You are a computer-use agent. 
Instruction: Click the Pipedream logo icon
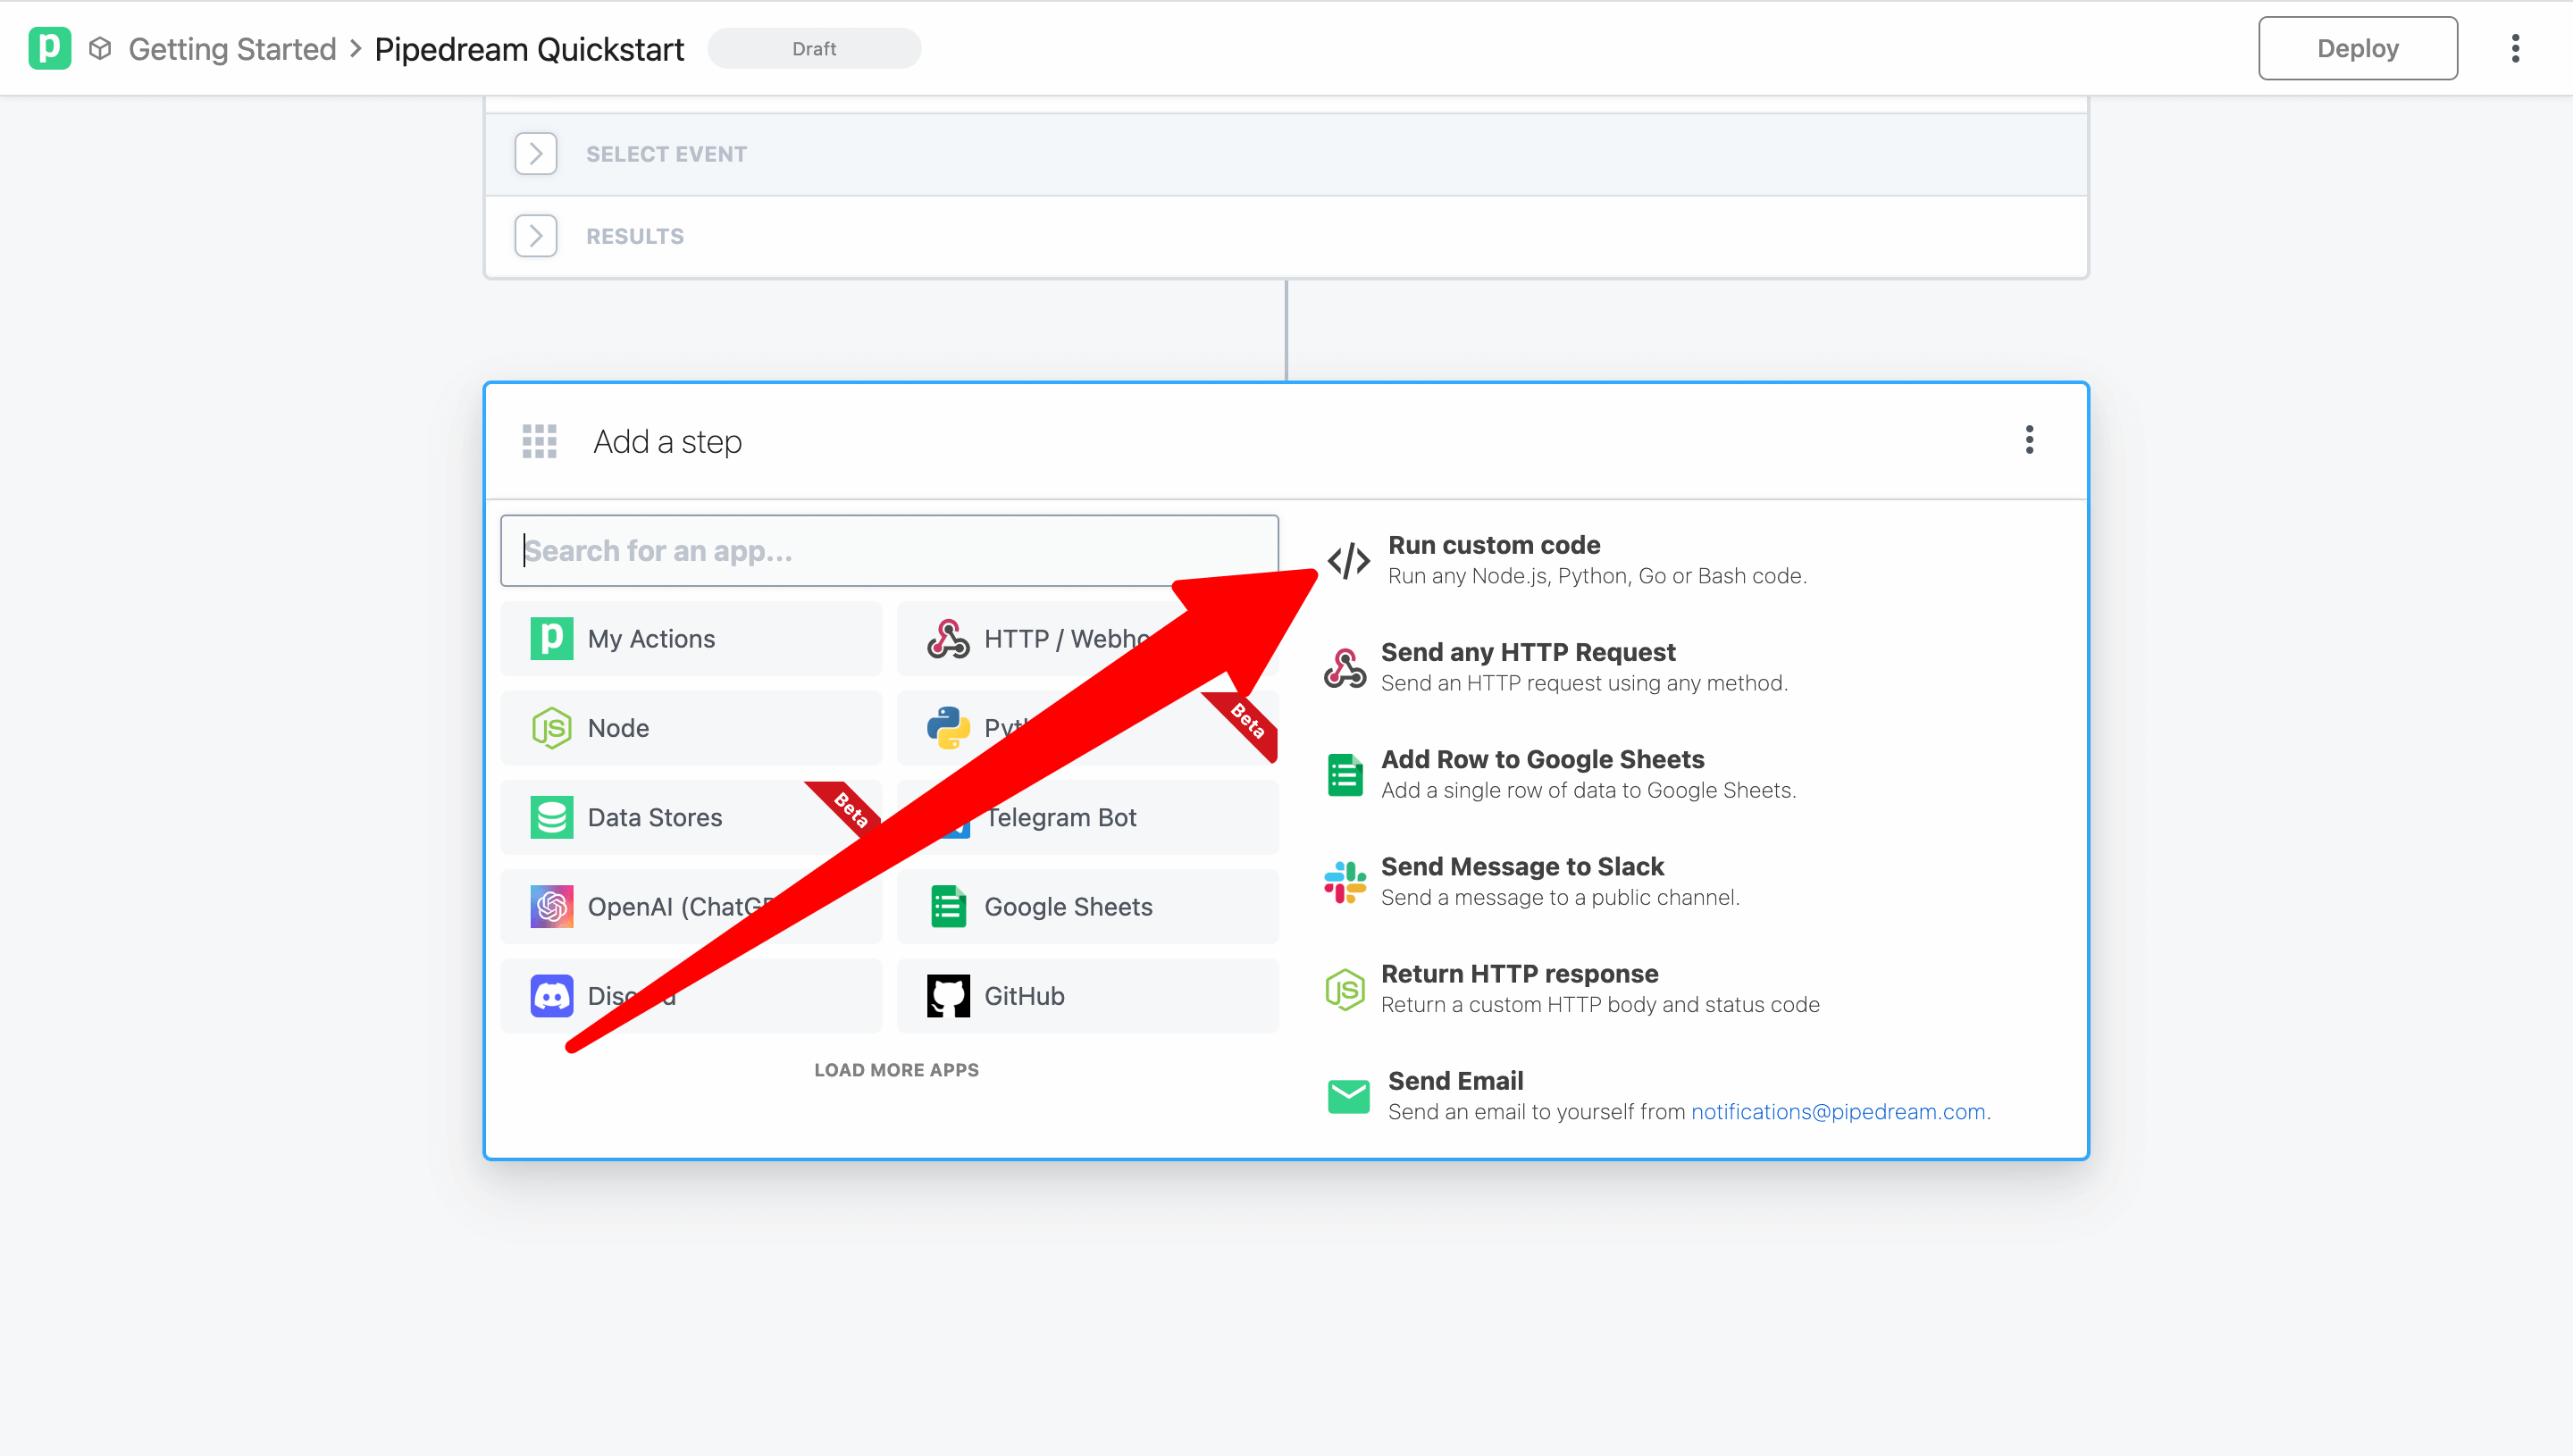coord(49,48)
